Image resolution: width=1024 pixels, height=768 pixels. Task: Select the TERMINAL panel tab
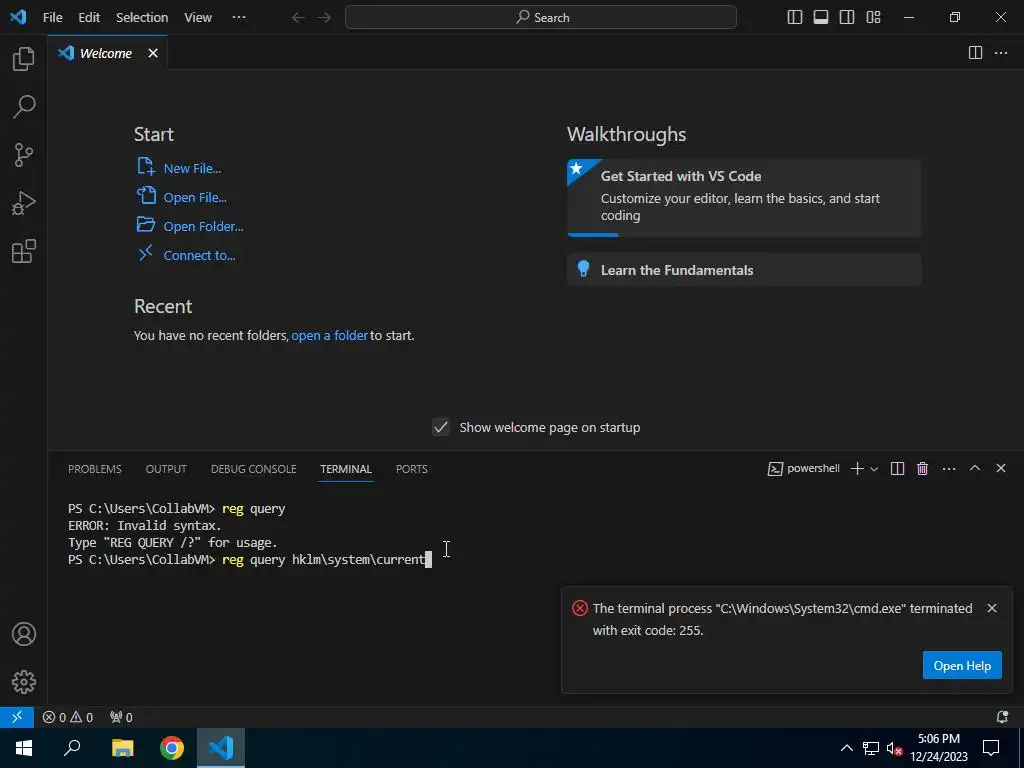[346, 469]
